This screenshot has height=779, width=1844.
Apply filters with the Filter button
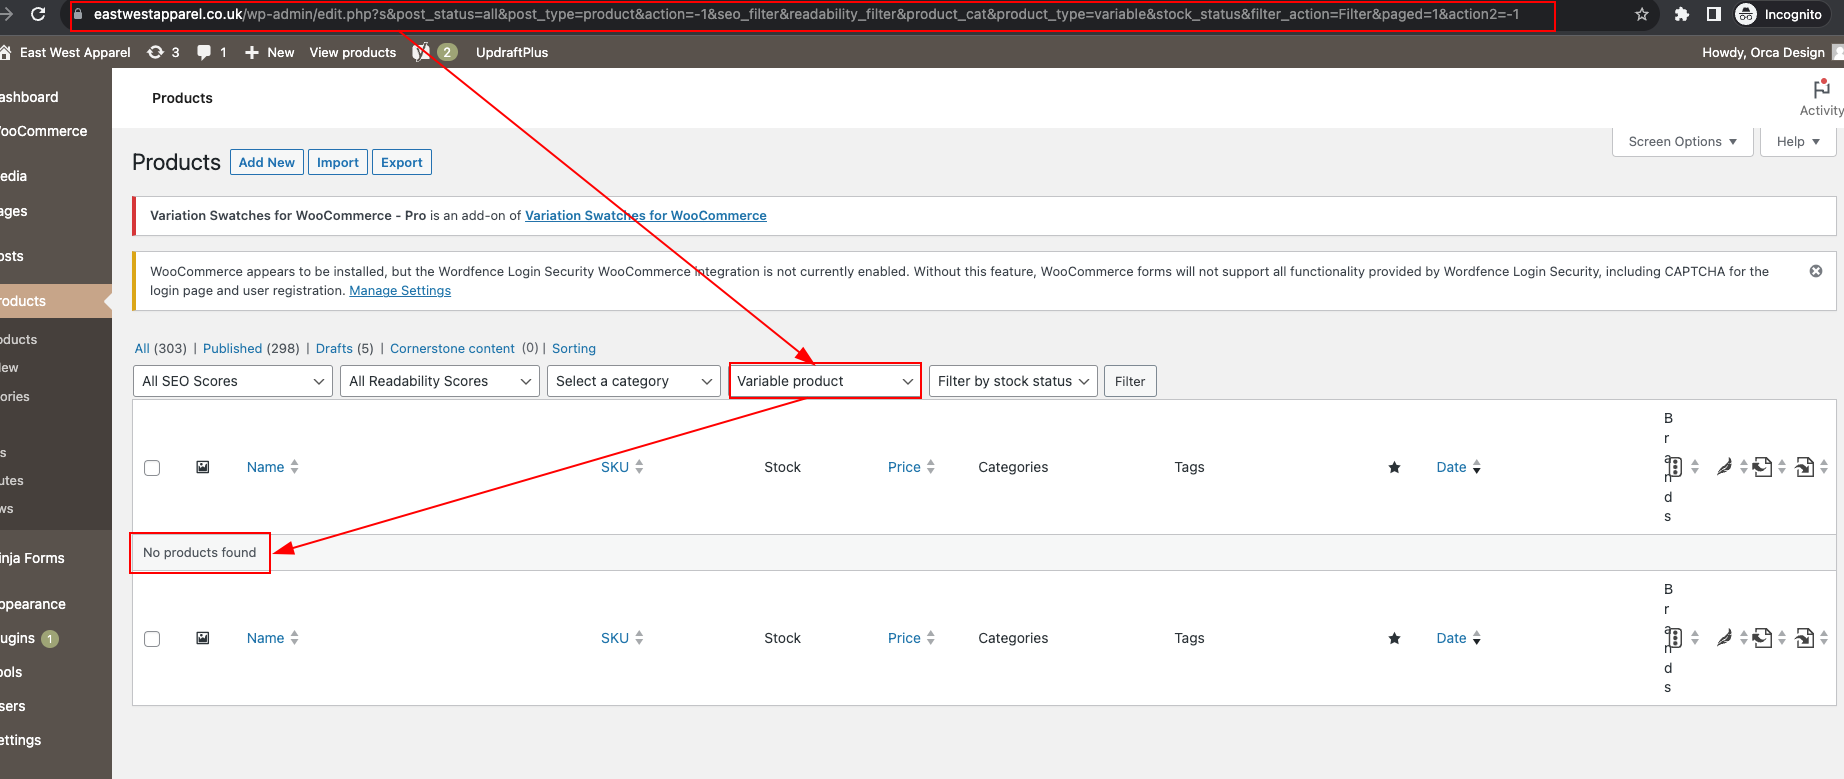1130,381
